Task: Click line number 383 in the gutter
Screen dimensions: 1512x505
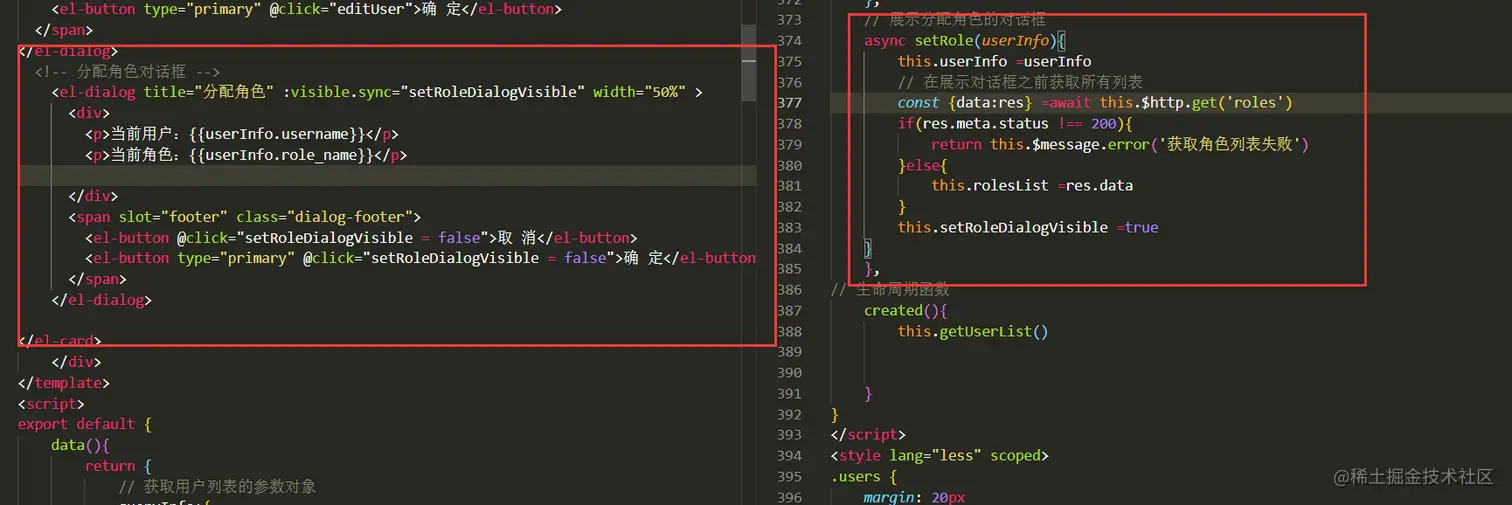Action: click(x=789, y=227)
